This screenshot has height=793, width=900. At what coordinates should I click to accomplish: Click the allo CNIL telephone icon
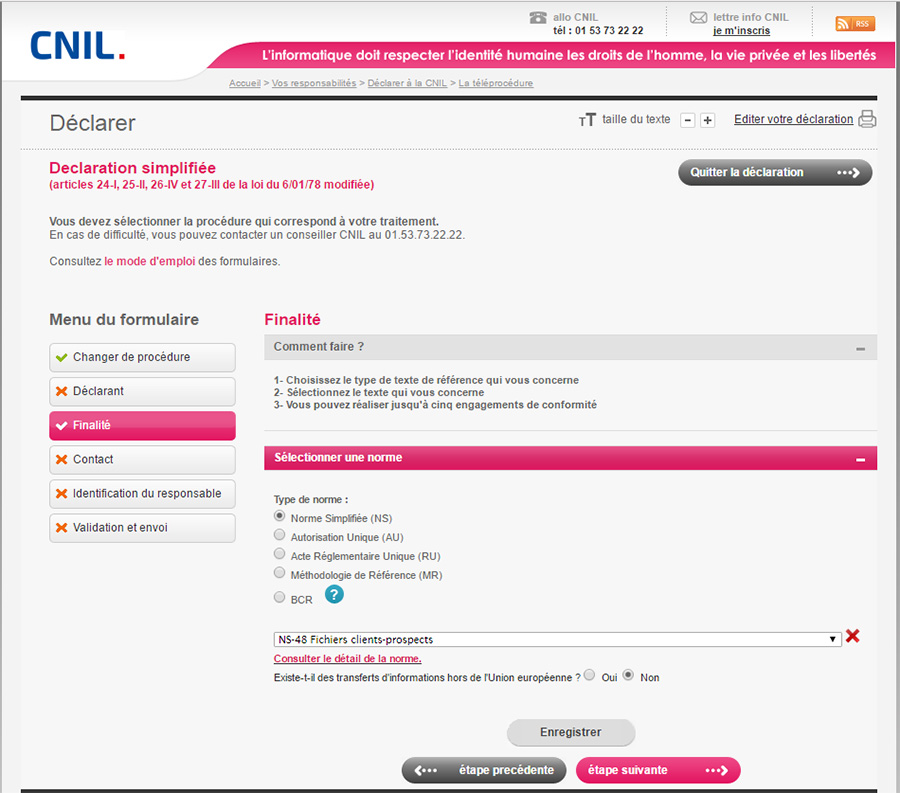click(538, 18)
